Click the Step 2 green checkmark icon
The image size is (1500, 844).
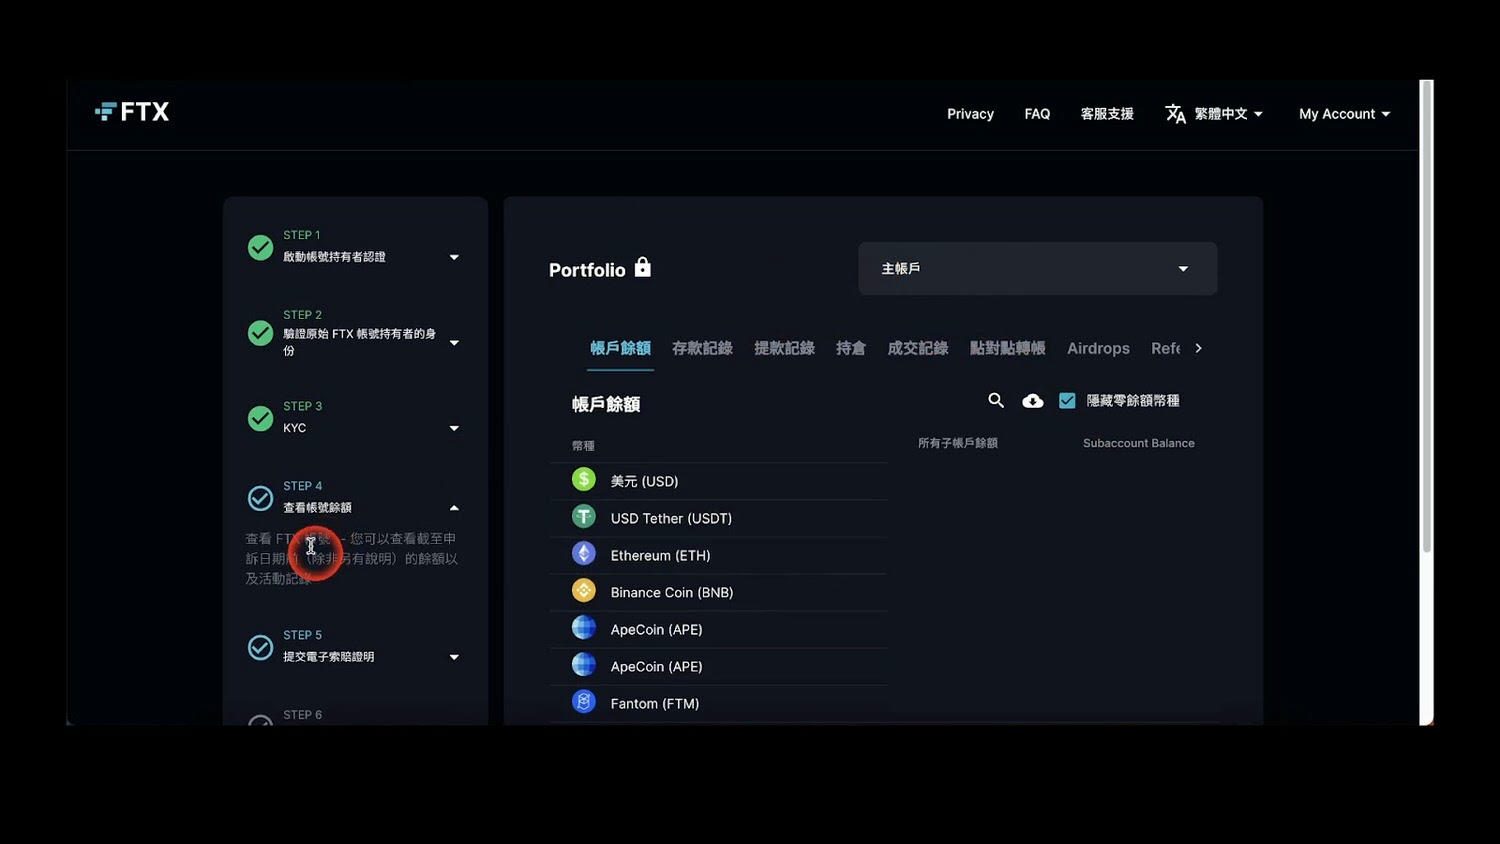point(260,333)
